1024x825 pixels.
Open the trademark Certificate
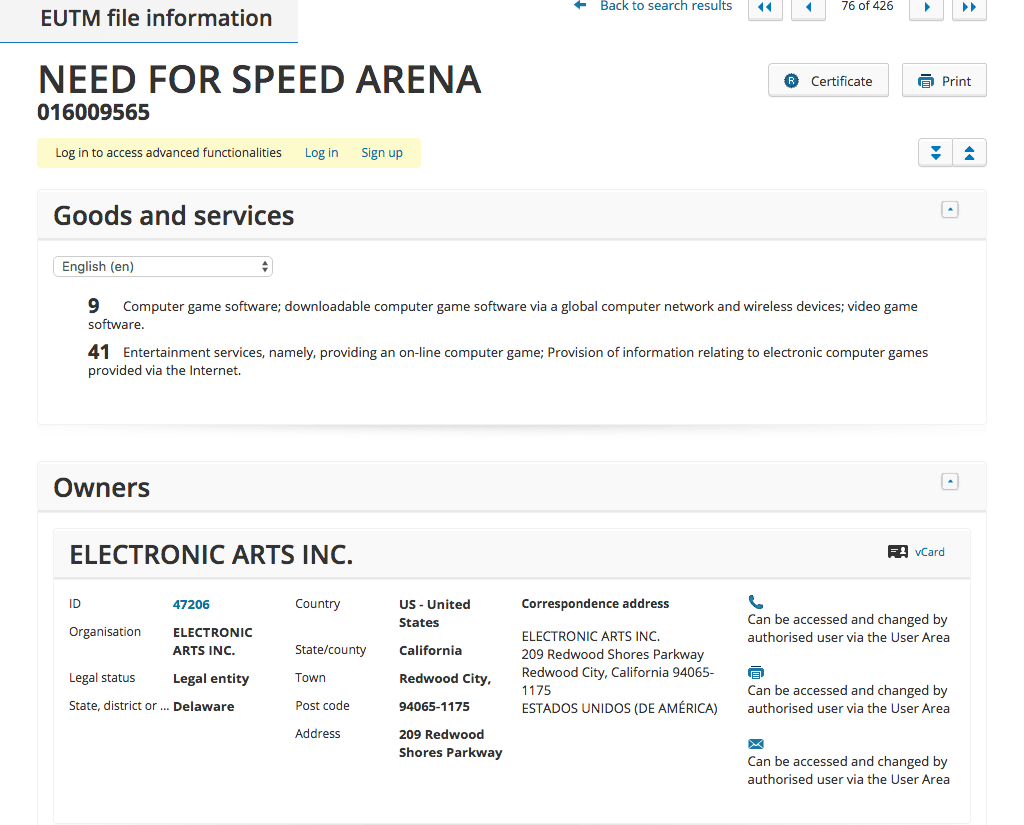(x=828, y=80)
